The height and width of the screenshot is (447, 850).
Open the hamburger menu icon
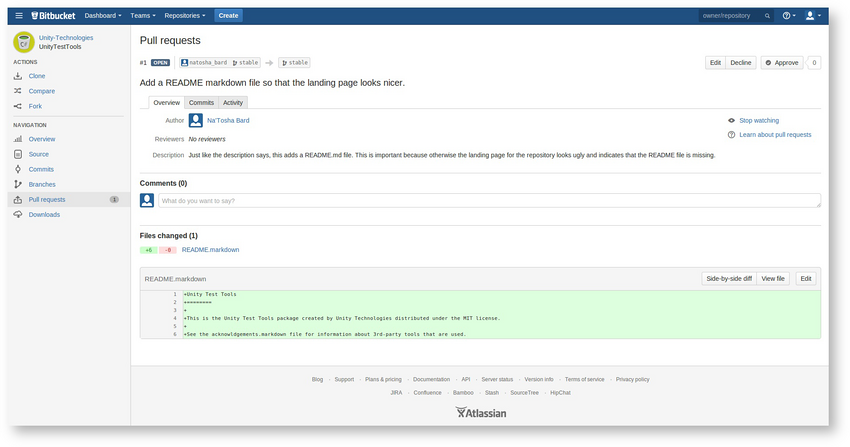(x=19, y=16)
